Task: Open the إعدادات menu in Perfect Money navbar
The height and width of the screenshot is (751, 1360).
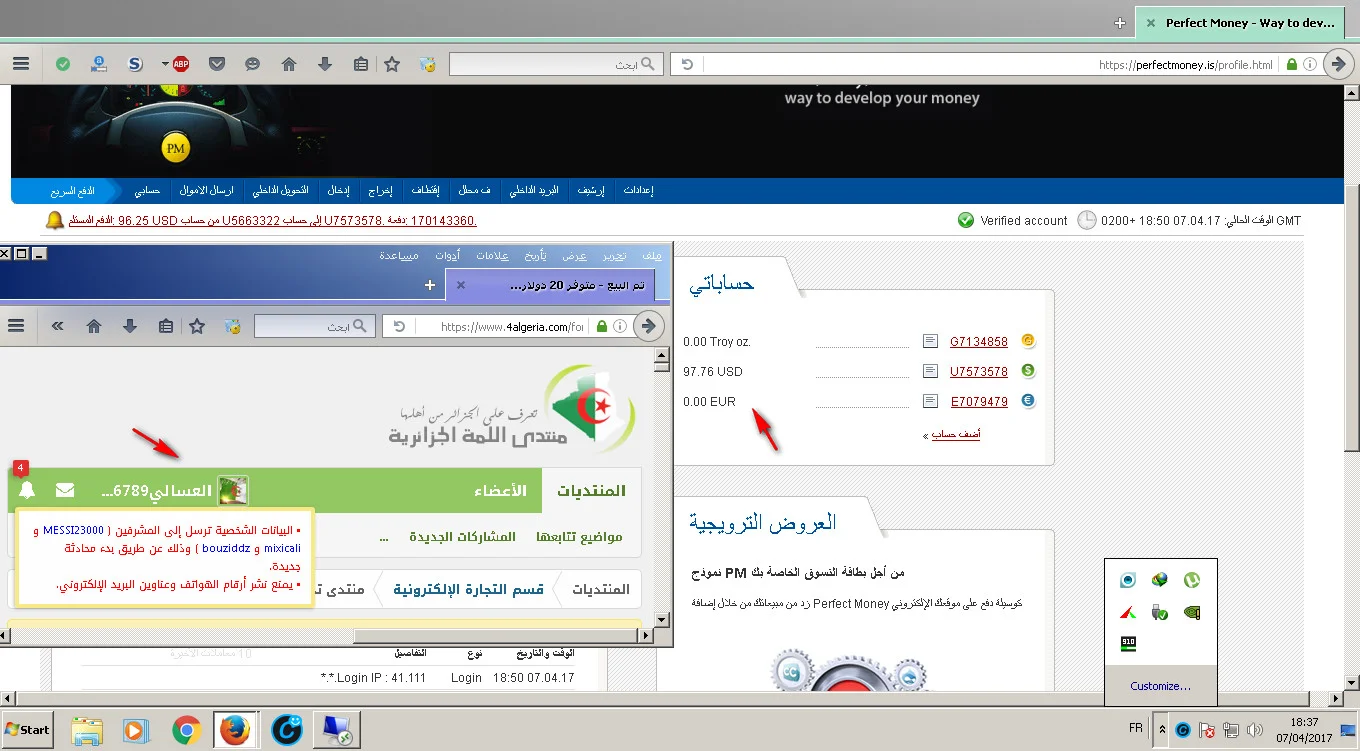Action: point(638,190)
